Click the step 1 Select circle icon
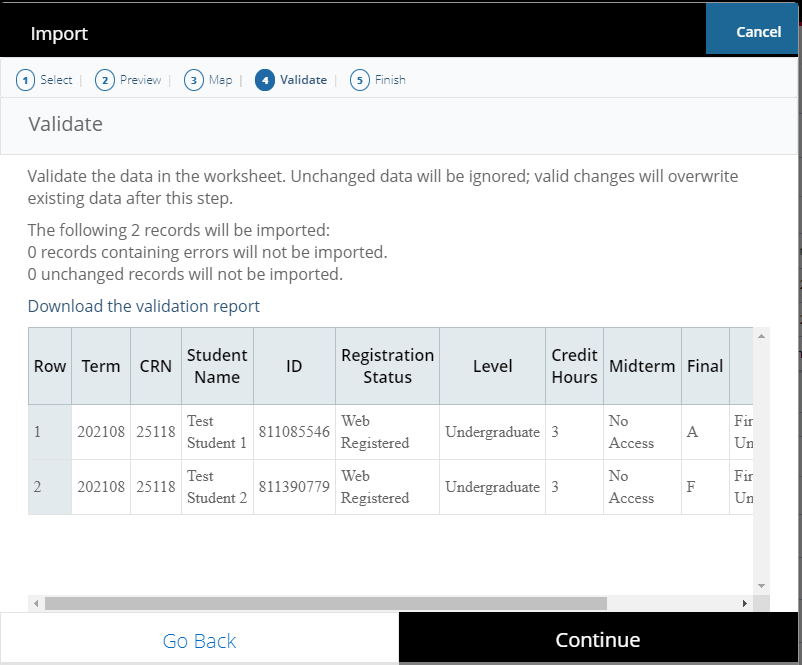This screenshot has height=665, width=802. coord(24,79)
